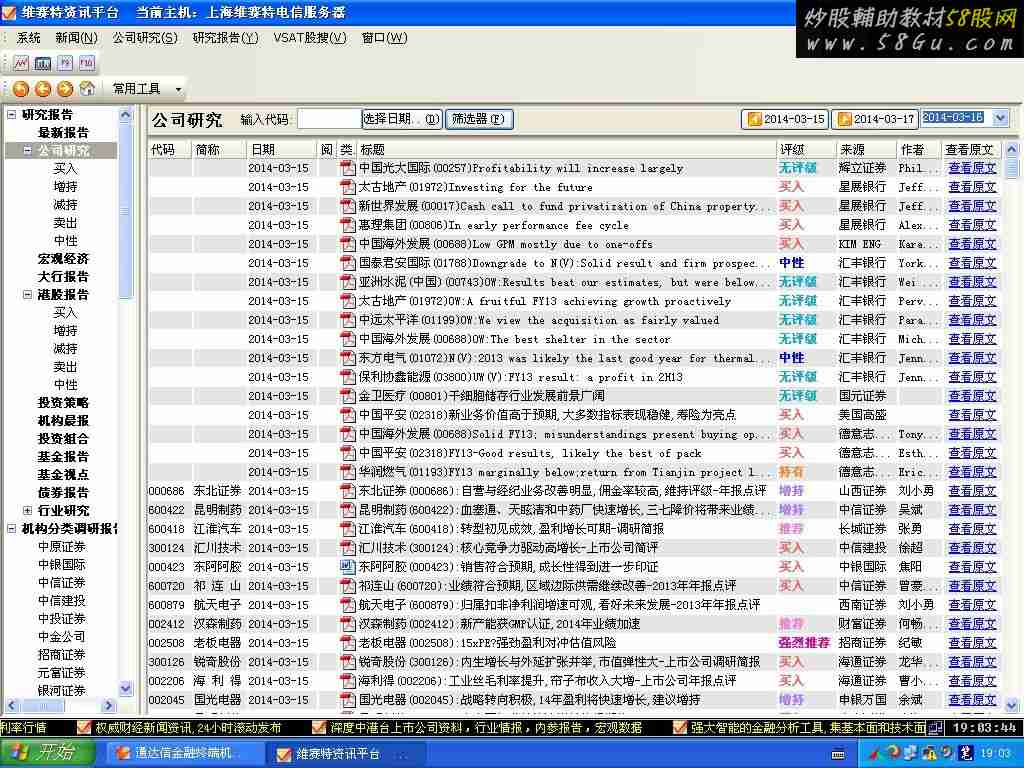Click the bar chart icon in the toolbar
The width and height of the screenshot is (1024, 768).
pyautogui.click(x=43, y=63)
